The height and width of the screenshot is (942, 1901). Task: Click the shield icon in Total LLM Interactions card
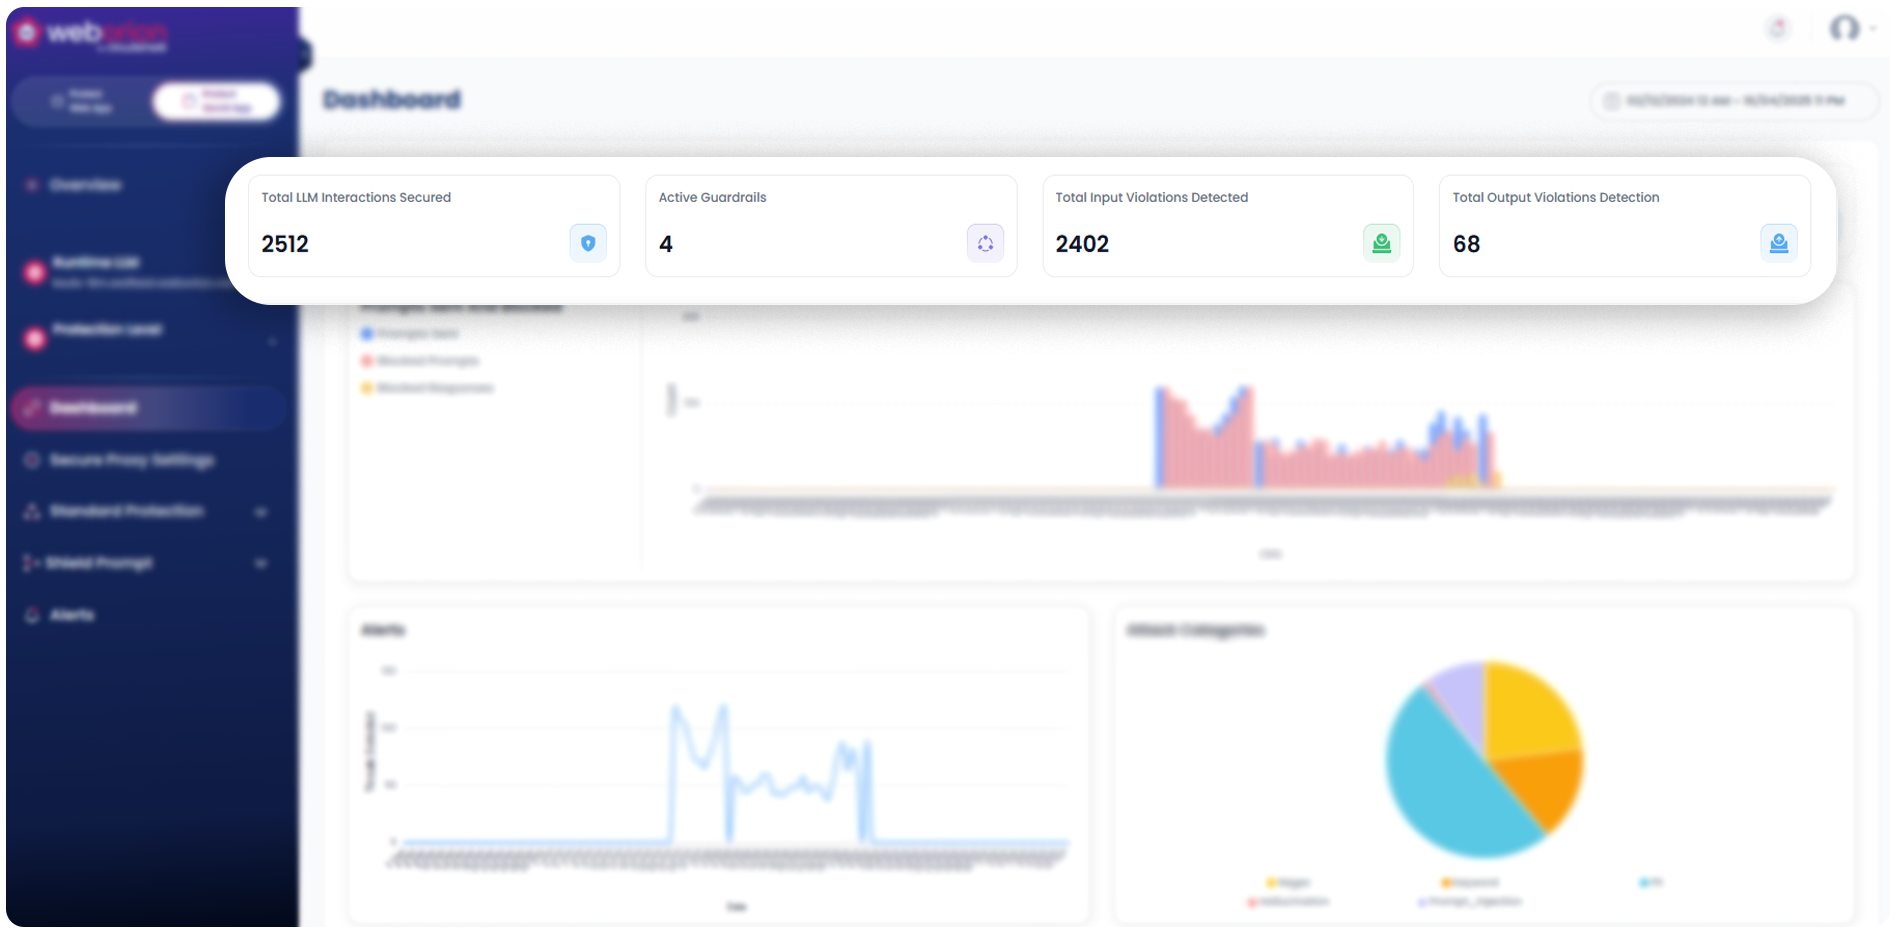(588, 243)
